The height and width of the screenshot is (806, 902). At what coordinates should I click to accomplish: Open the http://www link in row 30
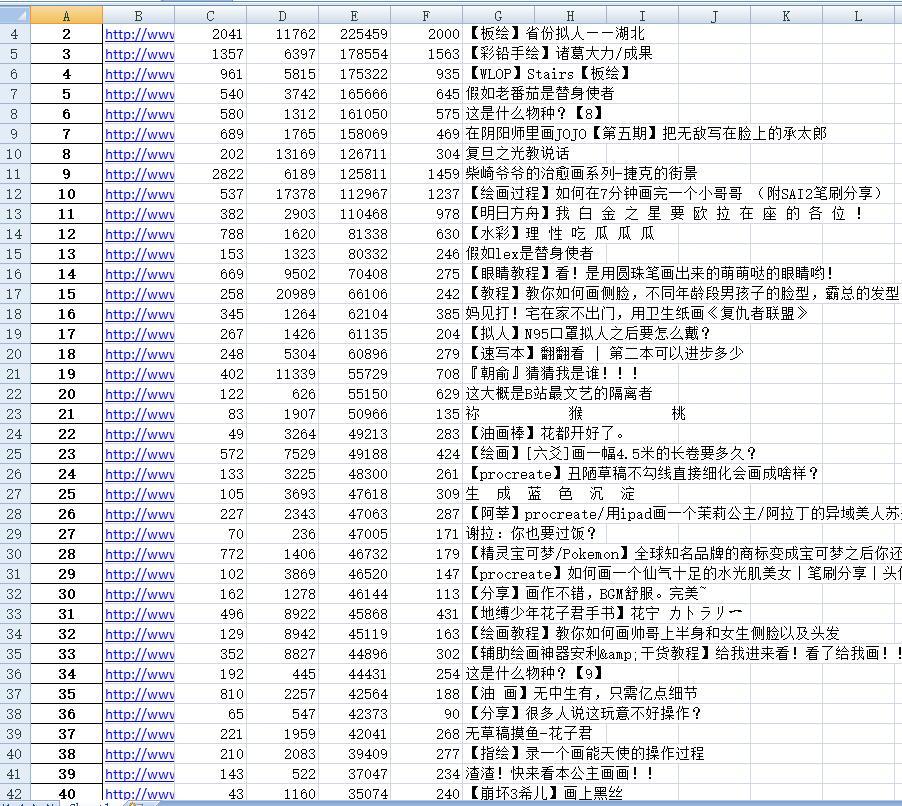click(x=139, y=554)
